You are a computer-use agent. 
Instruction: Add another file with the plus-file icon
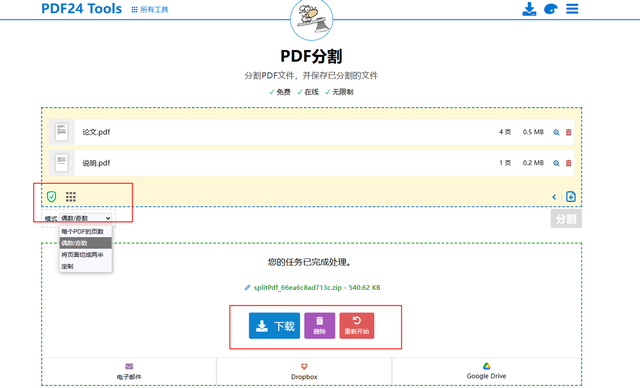[571, 197]
